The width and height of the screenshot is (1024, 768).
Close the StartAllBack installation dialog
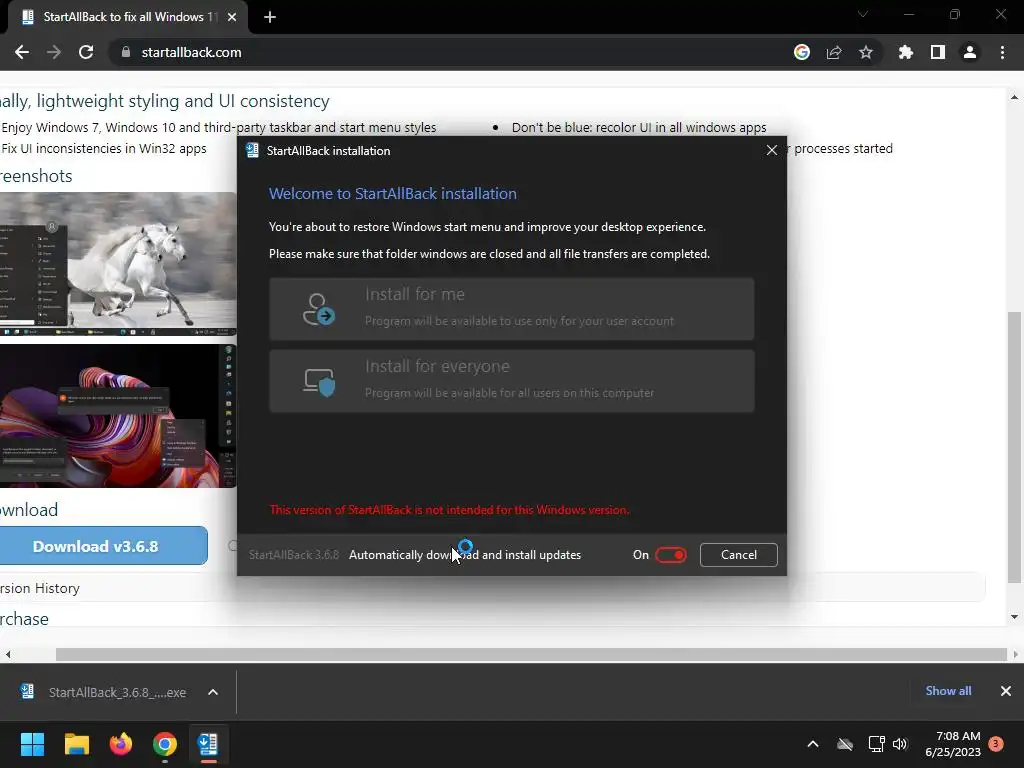pos(772,150)
